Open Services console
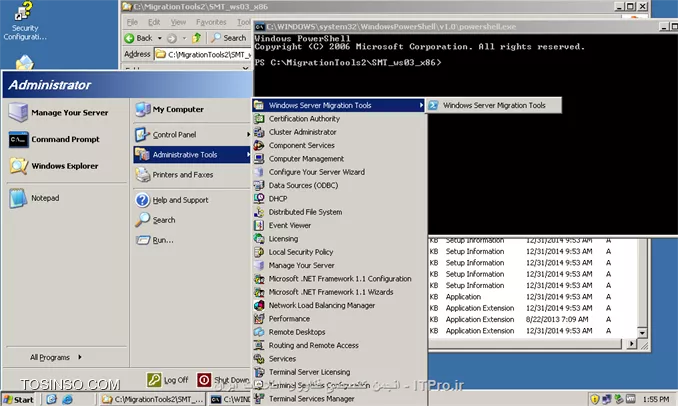 coord(282,359)
